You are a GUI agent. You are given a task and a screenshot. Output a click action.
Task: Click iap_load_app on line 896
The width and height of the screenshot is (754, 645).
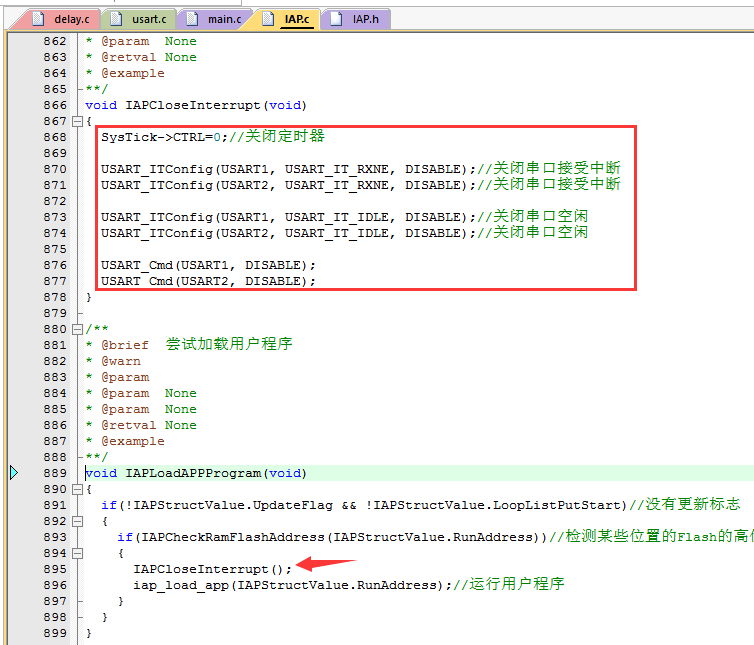[181, 585]
